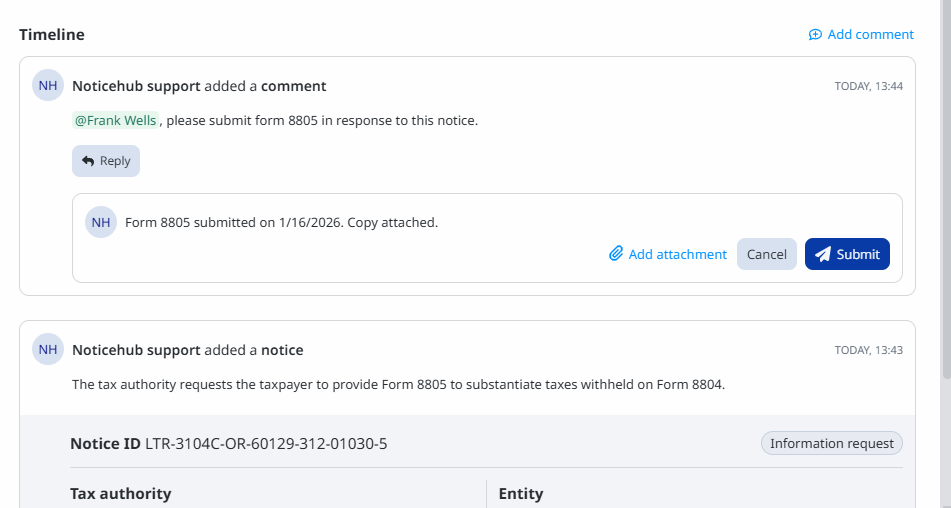Viewport: 951px width, 508px height.
Task: Click the TODAY, 13:44 comment timestamp
Action: pyautogui.click(x=868, y=86)
